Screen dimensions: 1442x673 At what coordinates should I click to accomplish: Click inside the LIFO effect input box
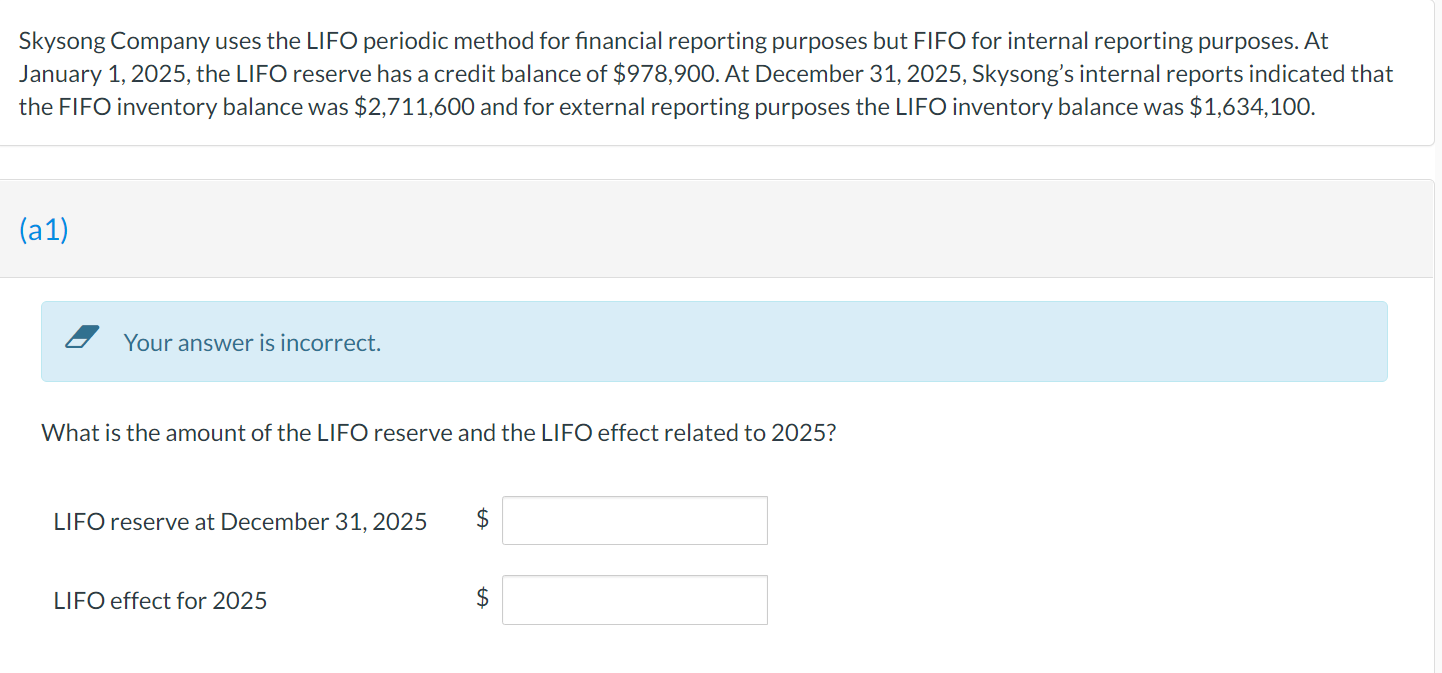(634, 599)
